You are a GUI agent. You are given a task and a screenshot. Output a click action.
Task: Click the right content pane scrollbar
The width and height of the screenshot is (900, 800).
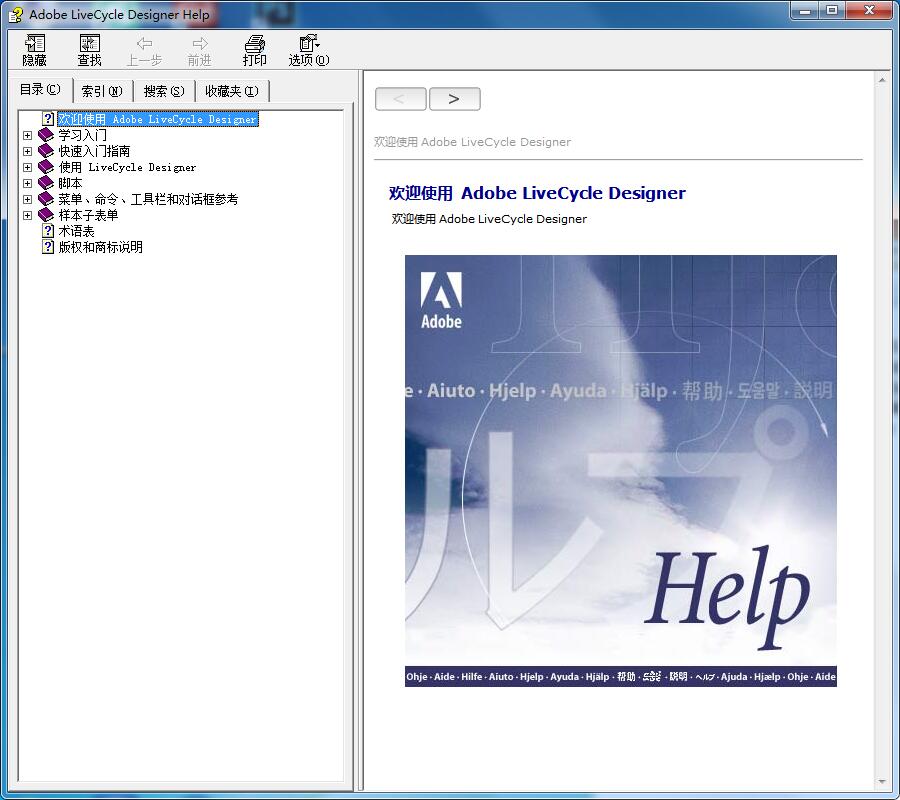point(884,400)
